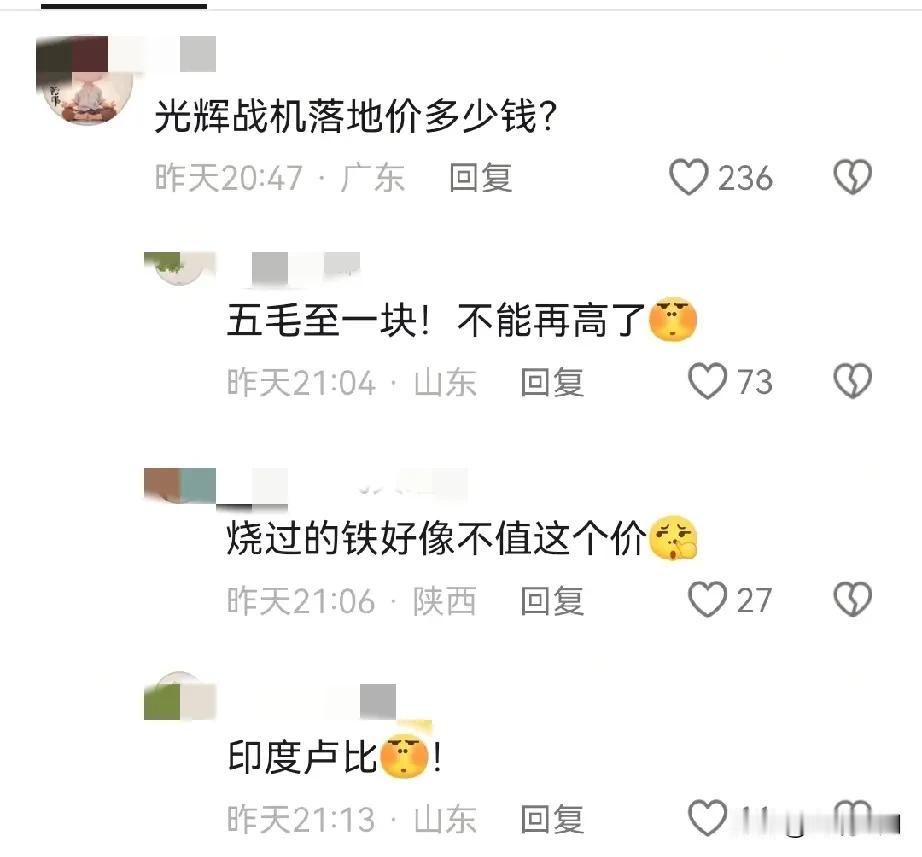This screenshot has height=857, width=922.
Task: Open avatar of the 烧过的铁 commenter
Action: click(180, 486)
